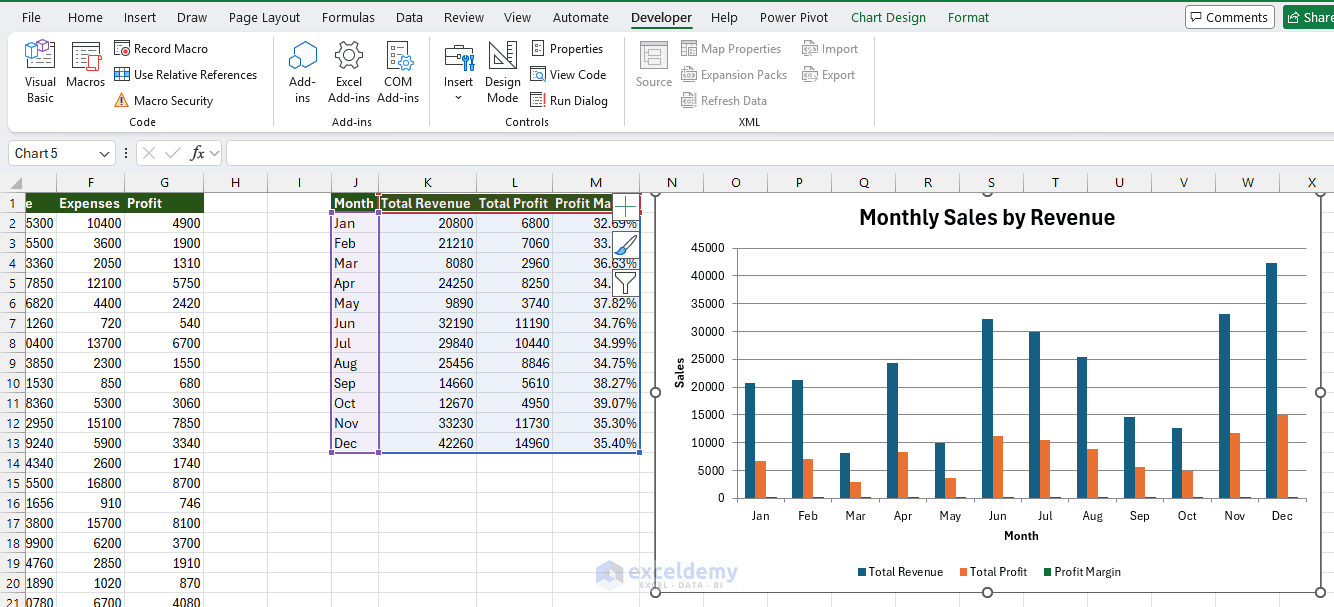Click cell containing 42260
The width and height of the screenshot is (1334, 607).
pyautogui.click(x=428, y=443)
